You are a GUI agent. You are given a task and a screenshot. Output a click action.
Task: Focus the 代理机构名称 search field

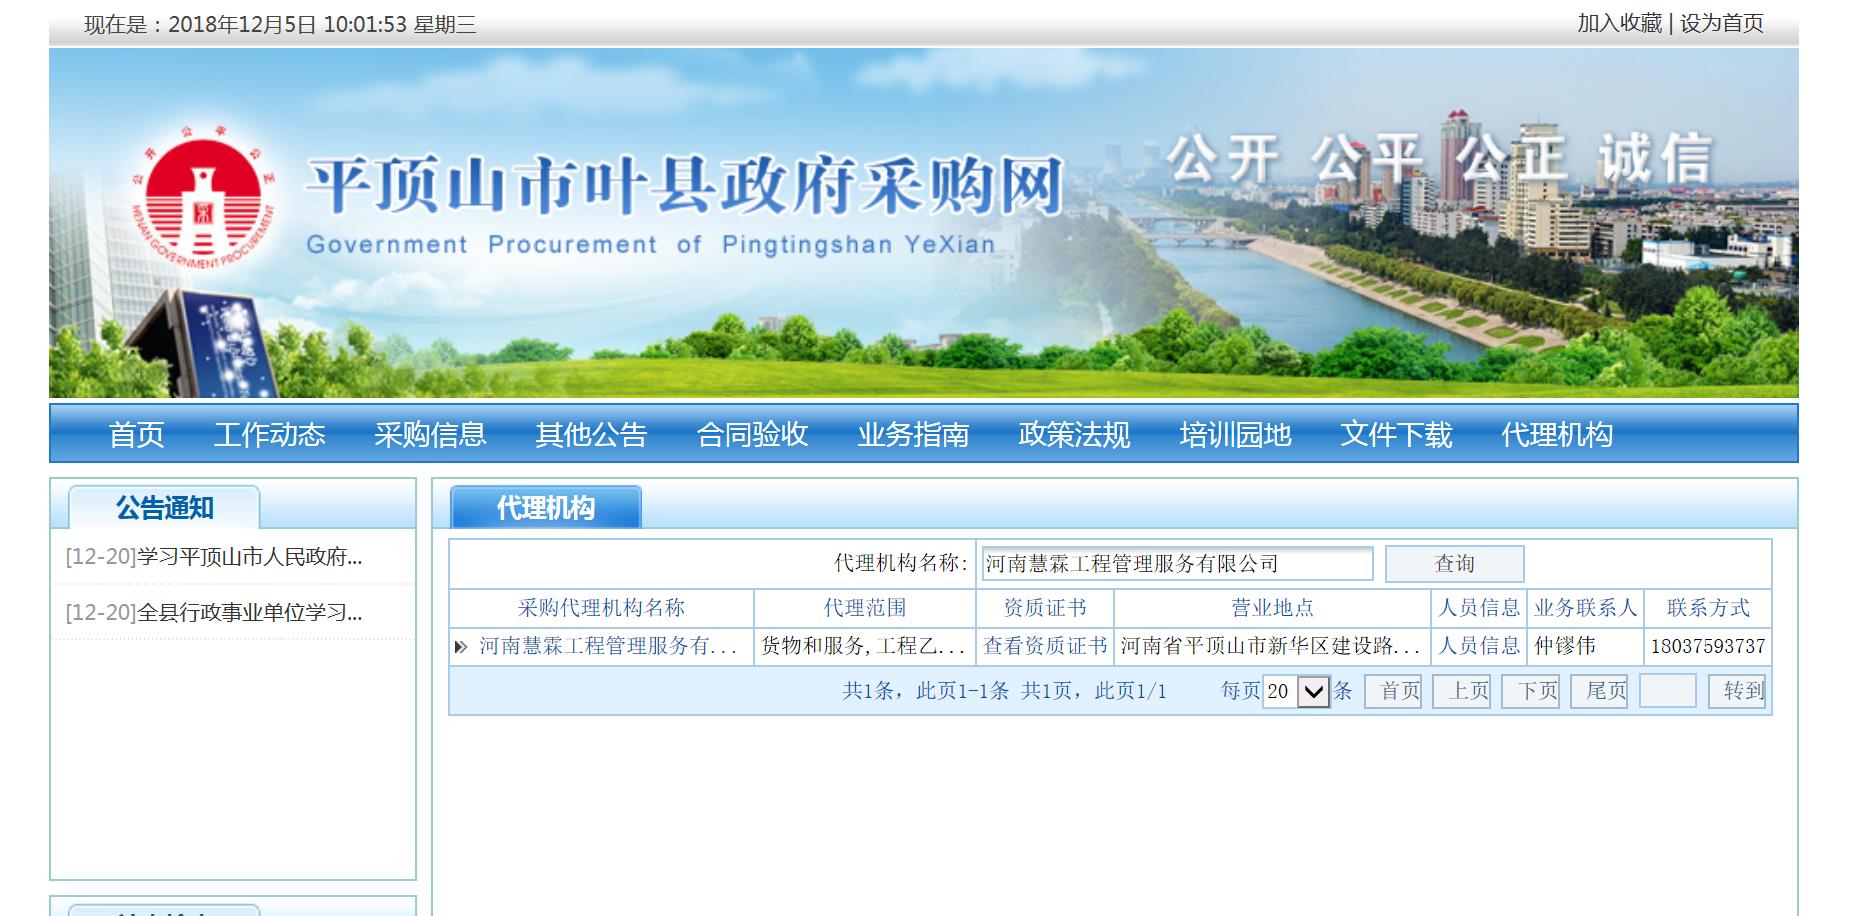point(1177,564)
